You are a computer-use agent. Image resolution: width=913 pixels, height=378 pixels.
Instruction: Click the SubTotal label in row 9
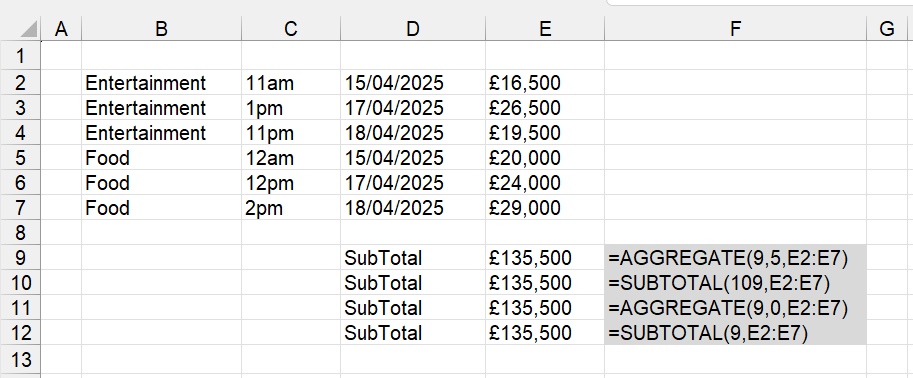tap(413, 257)
